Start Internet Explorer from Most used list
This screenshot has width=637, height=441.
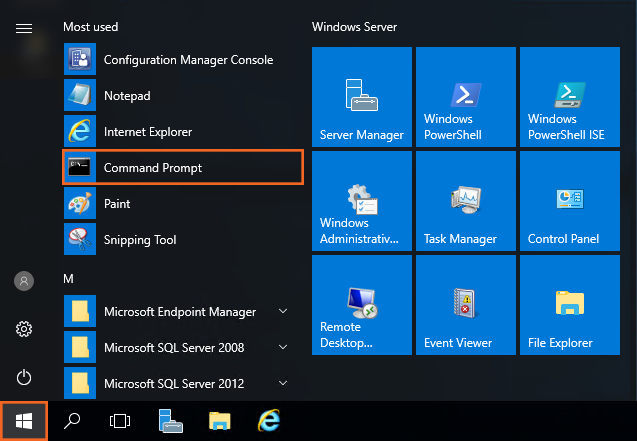pyautogui.click(x=147, y=132)
